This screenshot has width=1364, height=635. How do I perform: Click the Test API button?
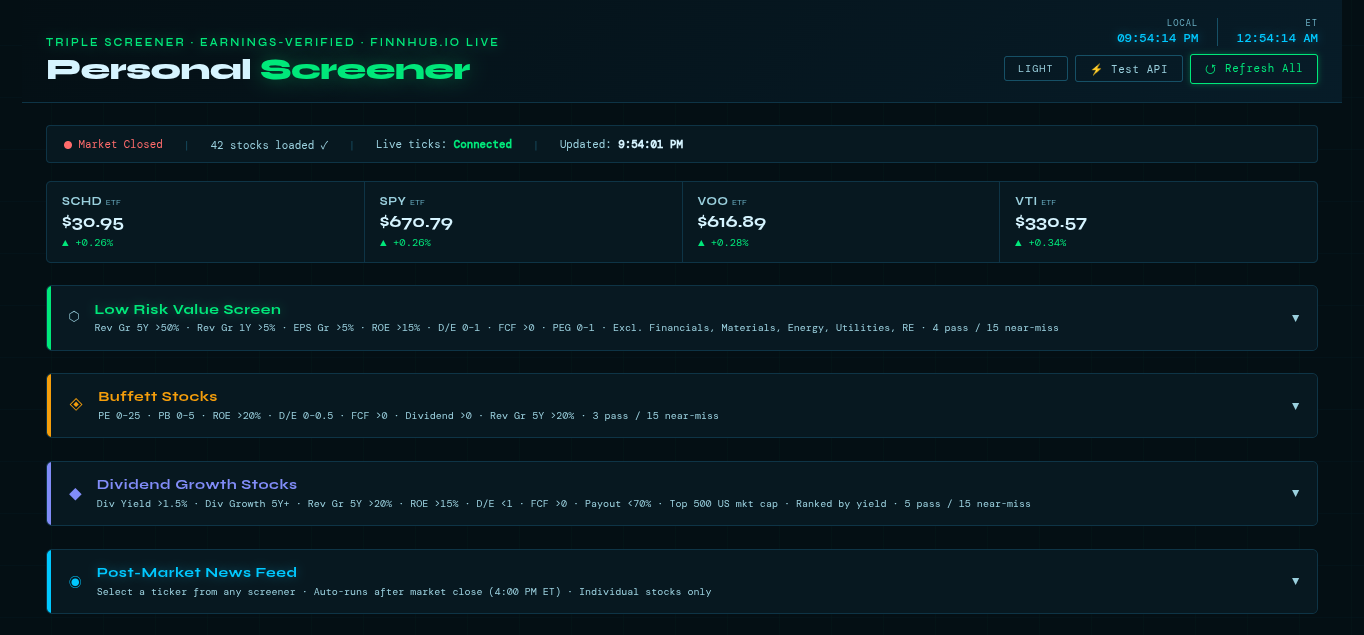(1129, 69)
